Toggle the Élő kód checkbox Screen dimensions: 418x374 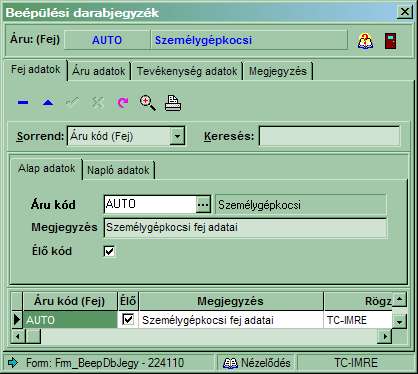coord(109,251)
